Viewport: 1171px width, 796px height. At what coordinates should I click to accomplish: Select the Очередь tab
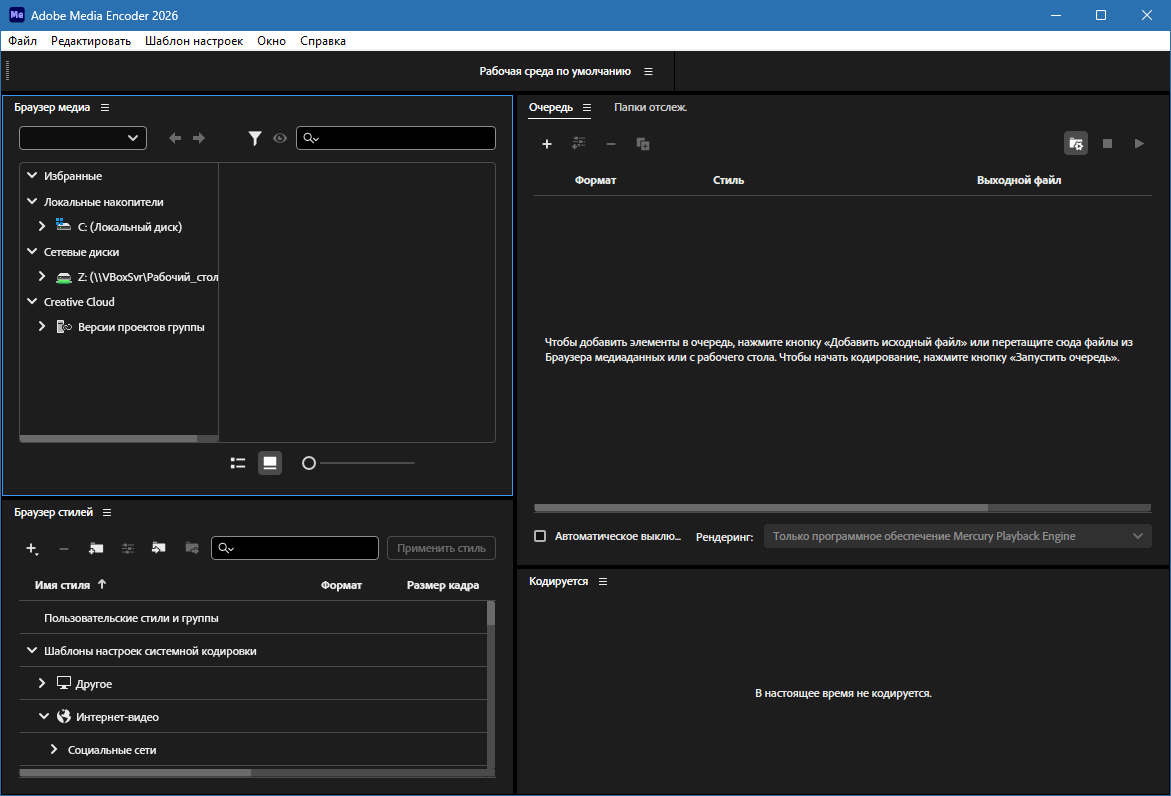(551, 108)
